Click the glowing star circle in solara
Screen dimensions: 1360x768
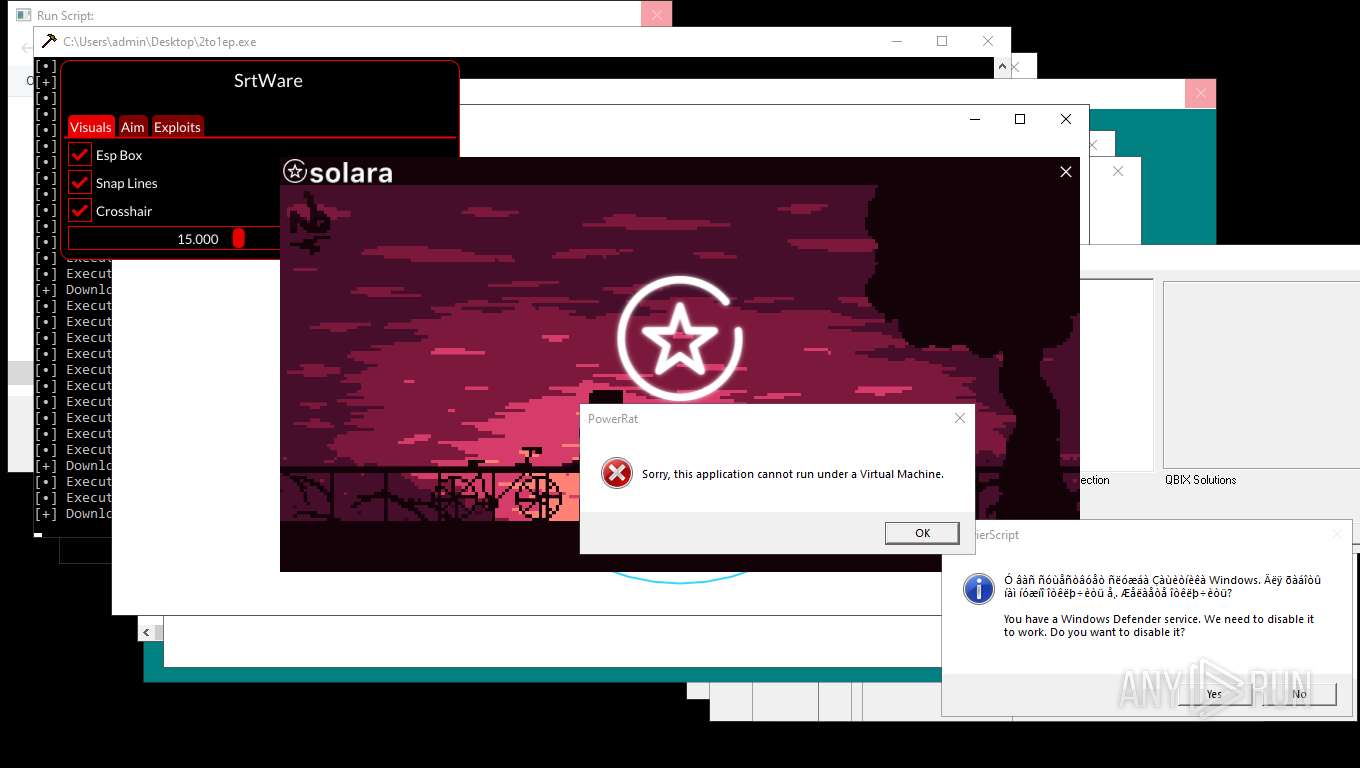click(x=680, y=339)
